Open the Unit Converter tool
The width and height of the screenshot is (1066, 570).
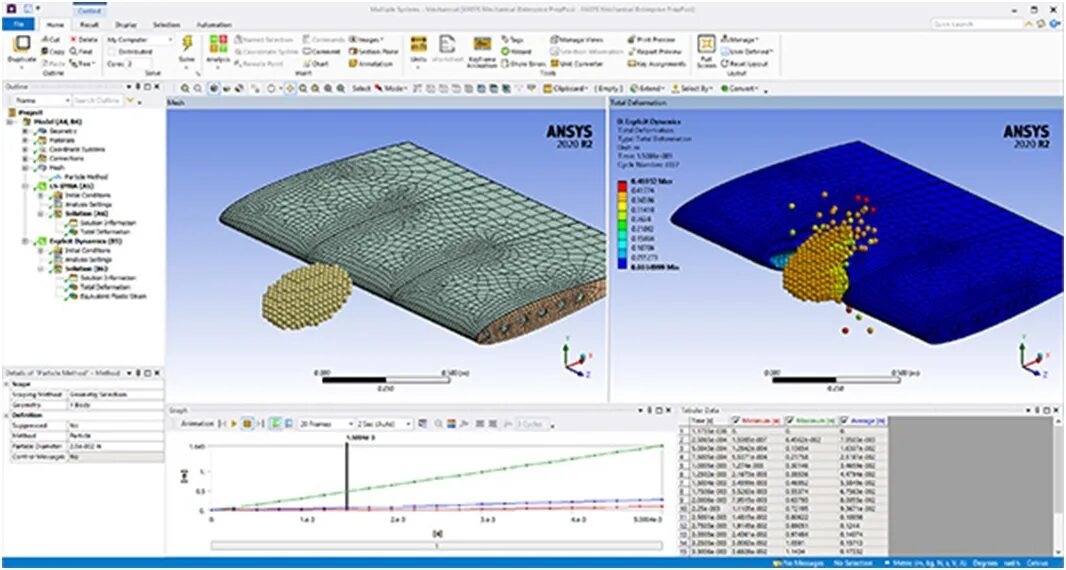coord(577,64)
